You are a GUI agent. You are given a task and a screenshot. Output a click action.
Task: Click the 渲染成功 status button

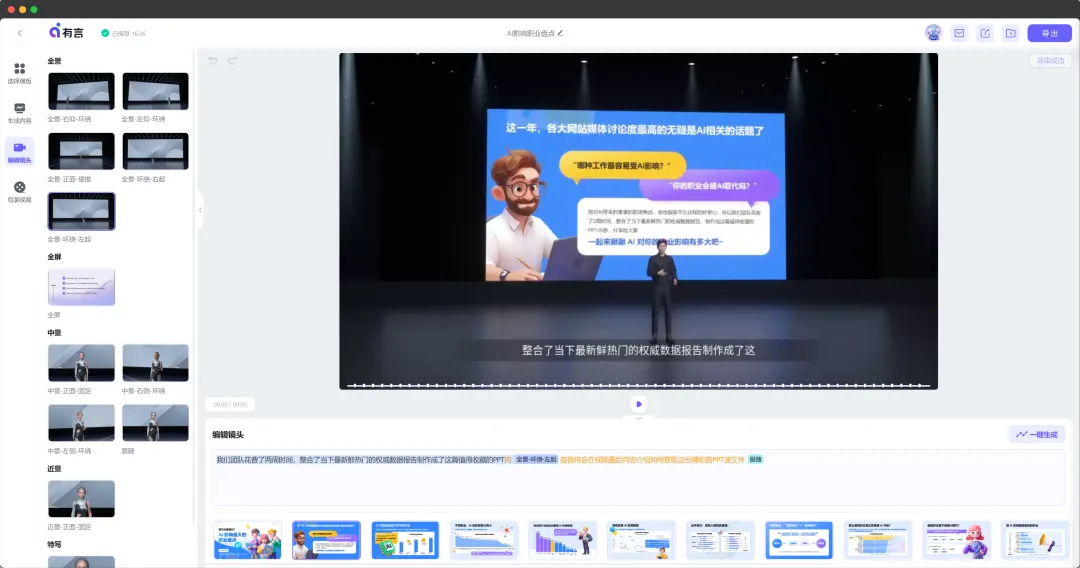(1050, 61)
